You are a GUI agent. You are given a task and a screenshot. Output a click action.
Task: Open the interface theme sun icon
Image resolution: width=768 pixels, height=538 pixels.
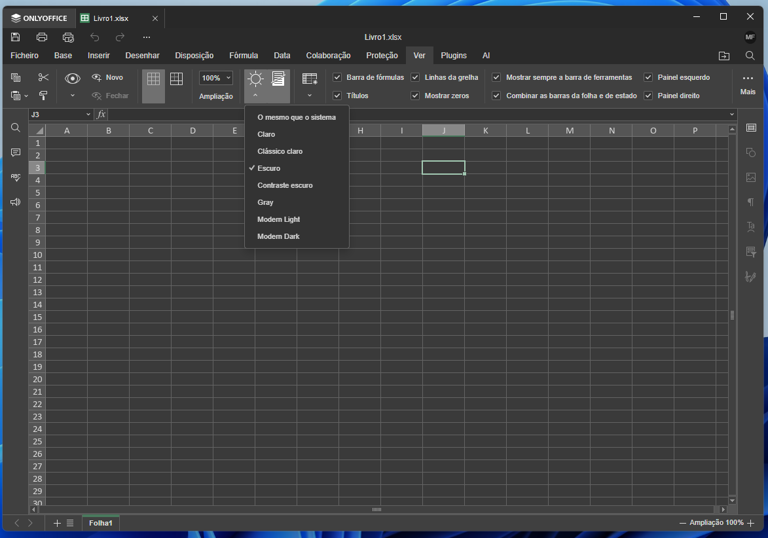pyautogui.click(x=255, y=79)
